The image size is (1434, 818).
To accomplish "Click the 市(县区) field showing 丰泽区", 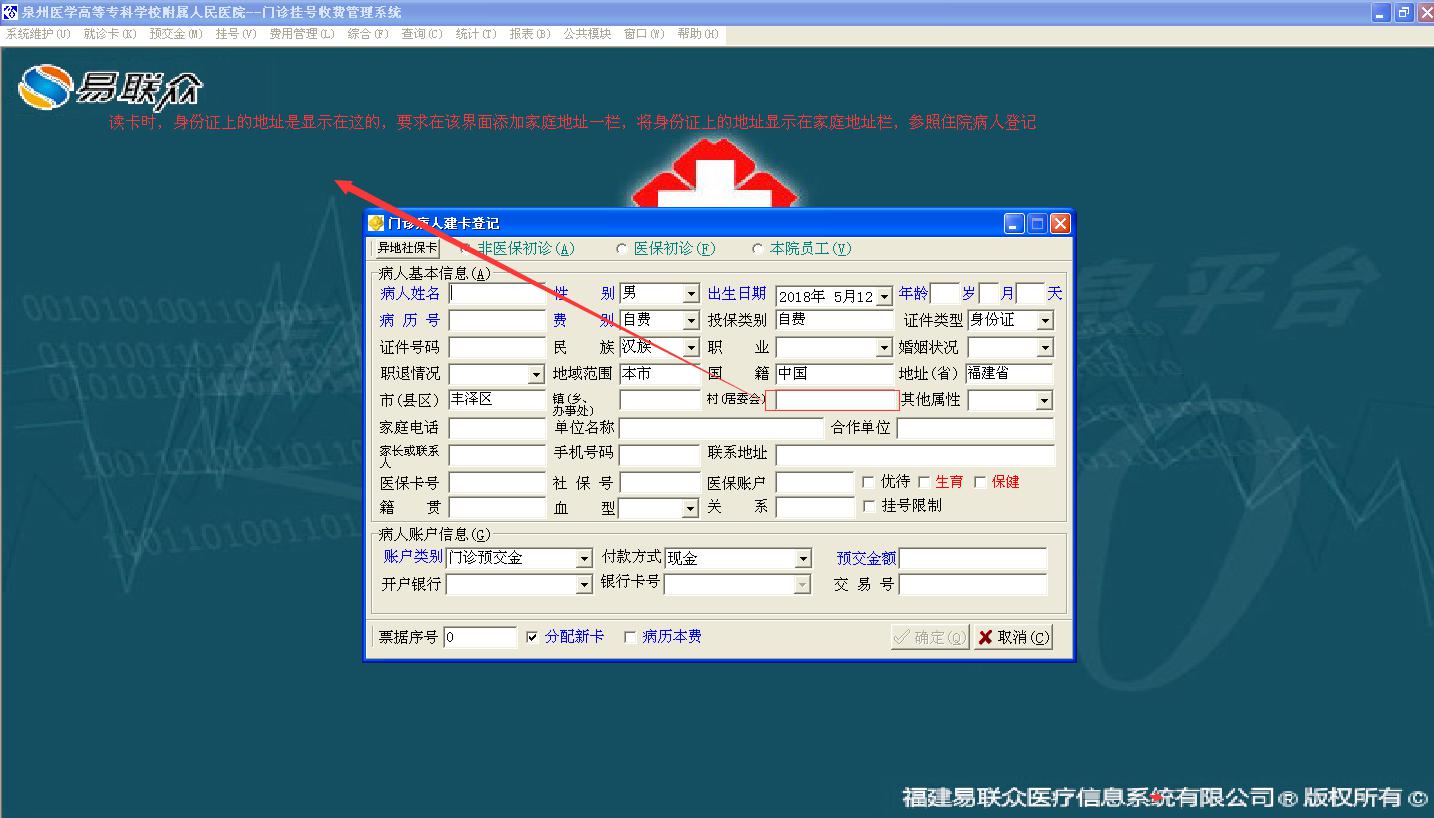I will [x=497, y=400].
